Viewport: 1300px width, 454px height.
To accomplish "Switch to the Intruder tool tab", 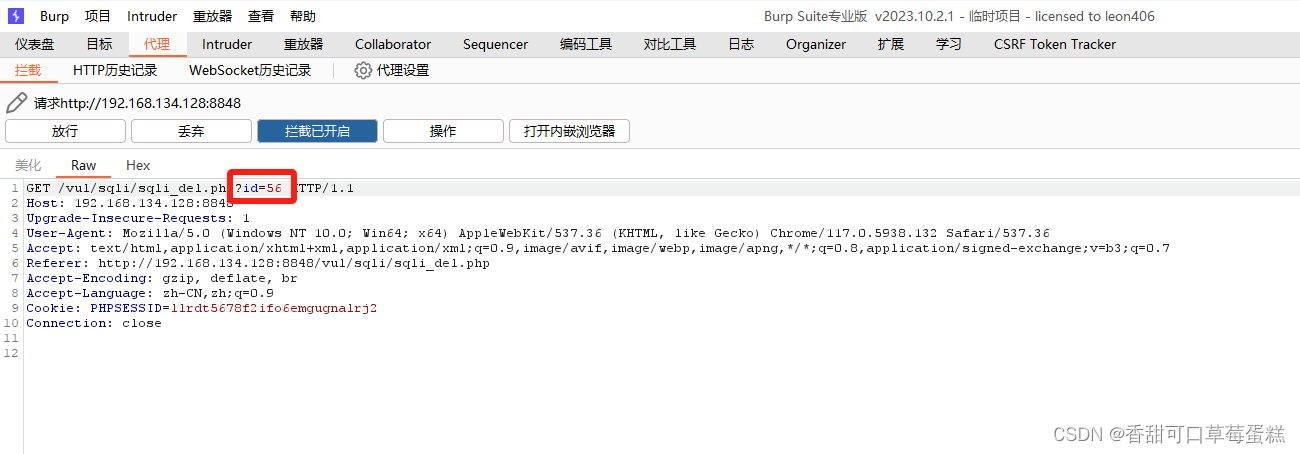I will coord(227,44).
